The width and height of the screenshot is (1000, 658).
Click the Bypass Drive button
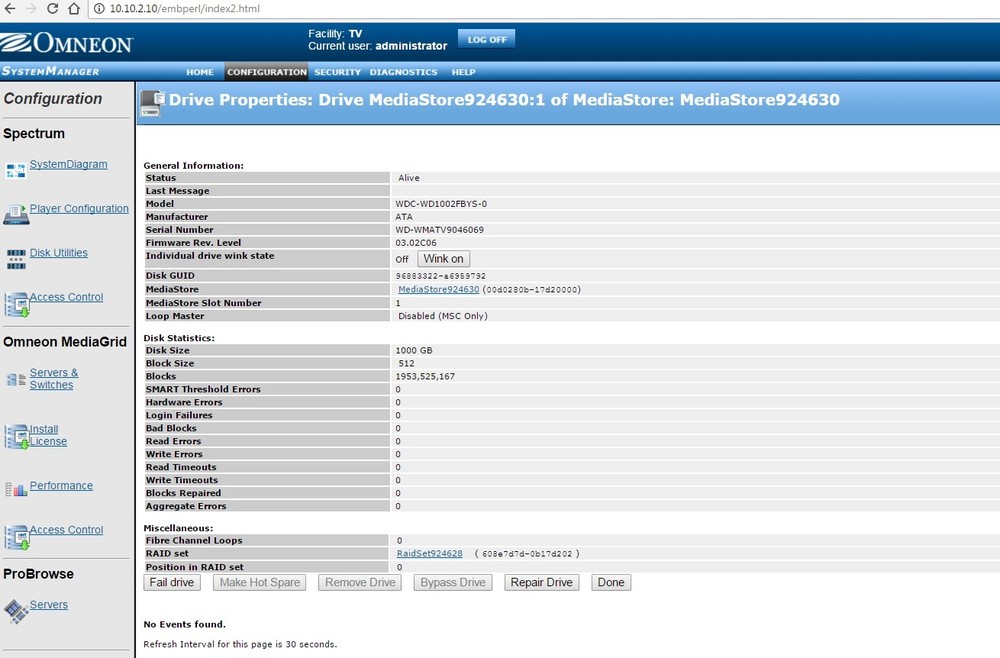click(x=453, y=582)
